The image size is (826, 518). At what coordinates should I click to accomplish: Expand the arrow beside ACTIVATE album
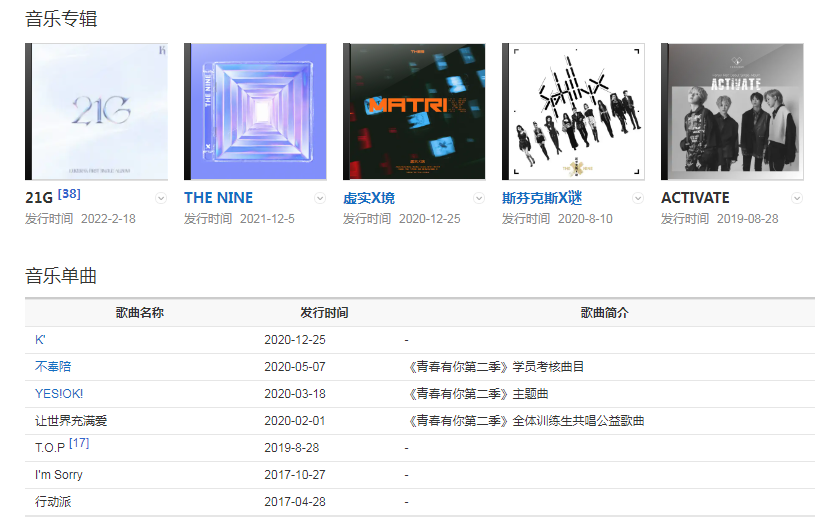(797, 198)
